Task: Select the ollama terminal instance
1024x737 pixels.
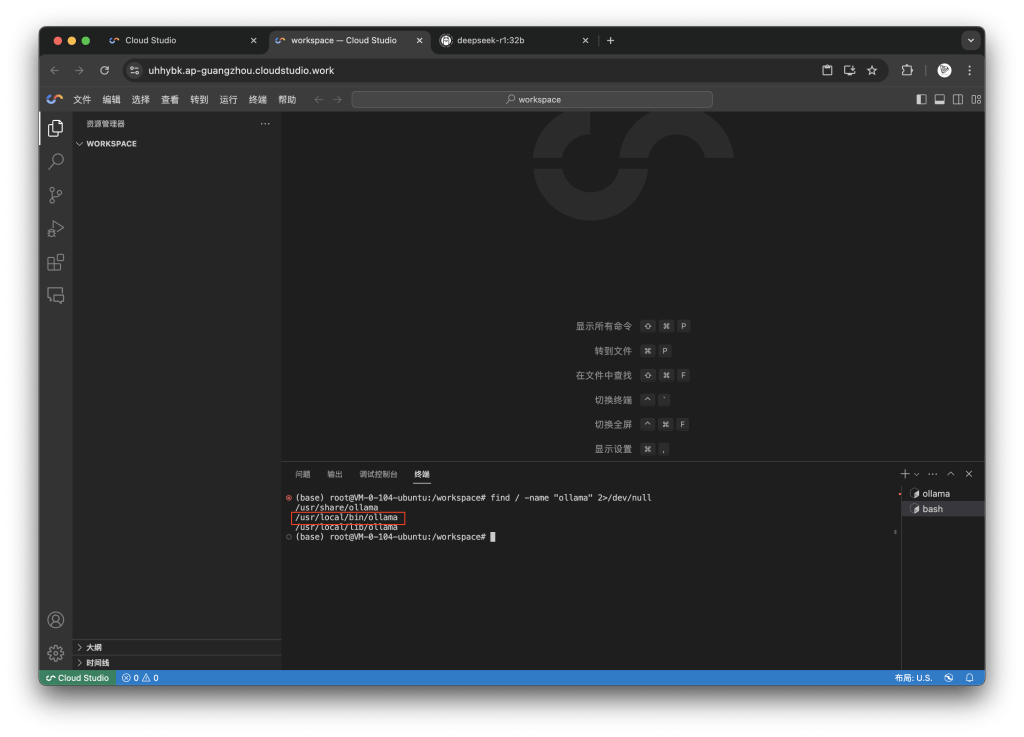Action: [943, 494]
